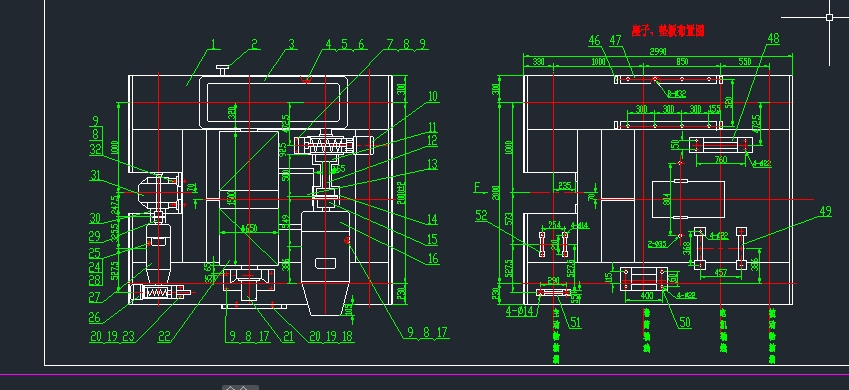
Task: Click part callout number 26
Action: click(95, 318)
